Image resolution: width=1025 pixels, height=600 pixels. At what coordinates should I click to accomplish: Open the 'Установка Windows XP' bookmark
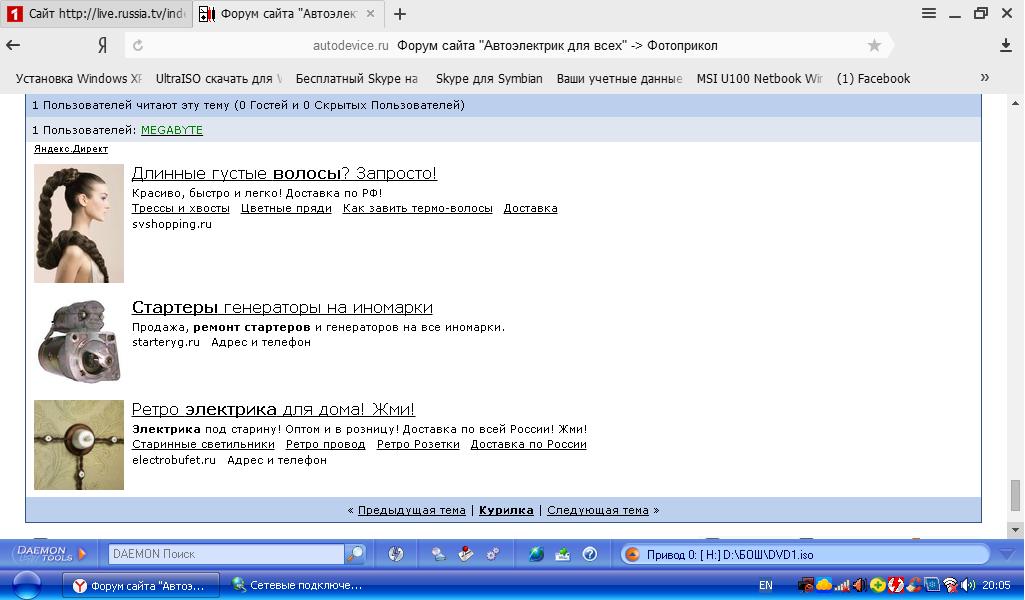(78, 78)
